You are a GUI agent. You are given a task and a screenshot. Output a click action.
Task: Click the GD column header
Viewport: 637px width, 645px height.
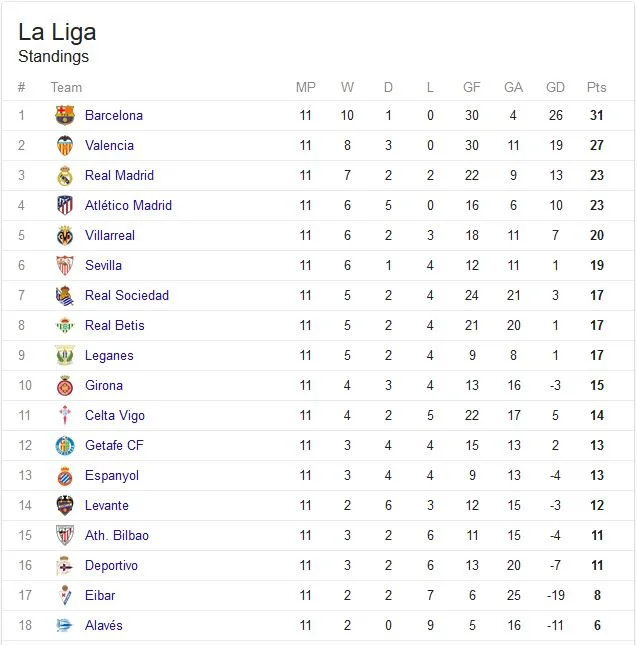pyautogui.click(x=555, y=87)
